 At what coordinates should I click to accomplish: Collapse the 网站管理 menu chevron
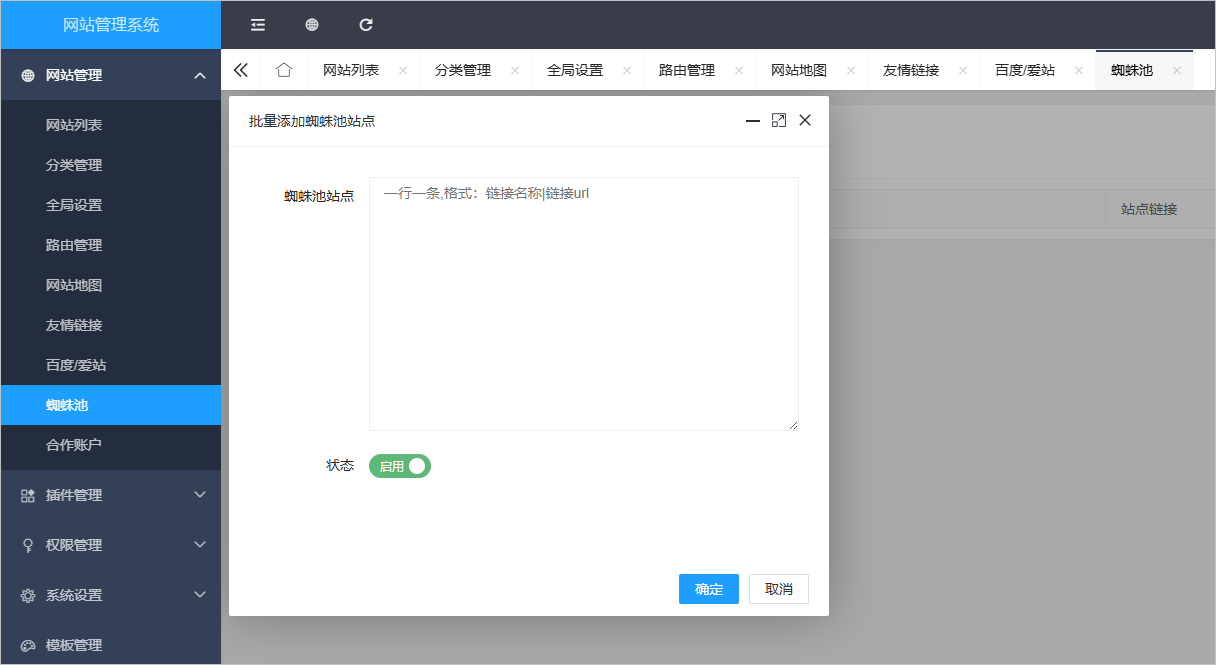coord(200,75)
